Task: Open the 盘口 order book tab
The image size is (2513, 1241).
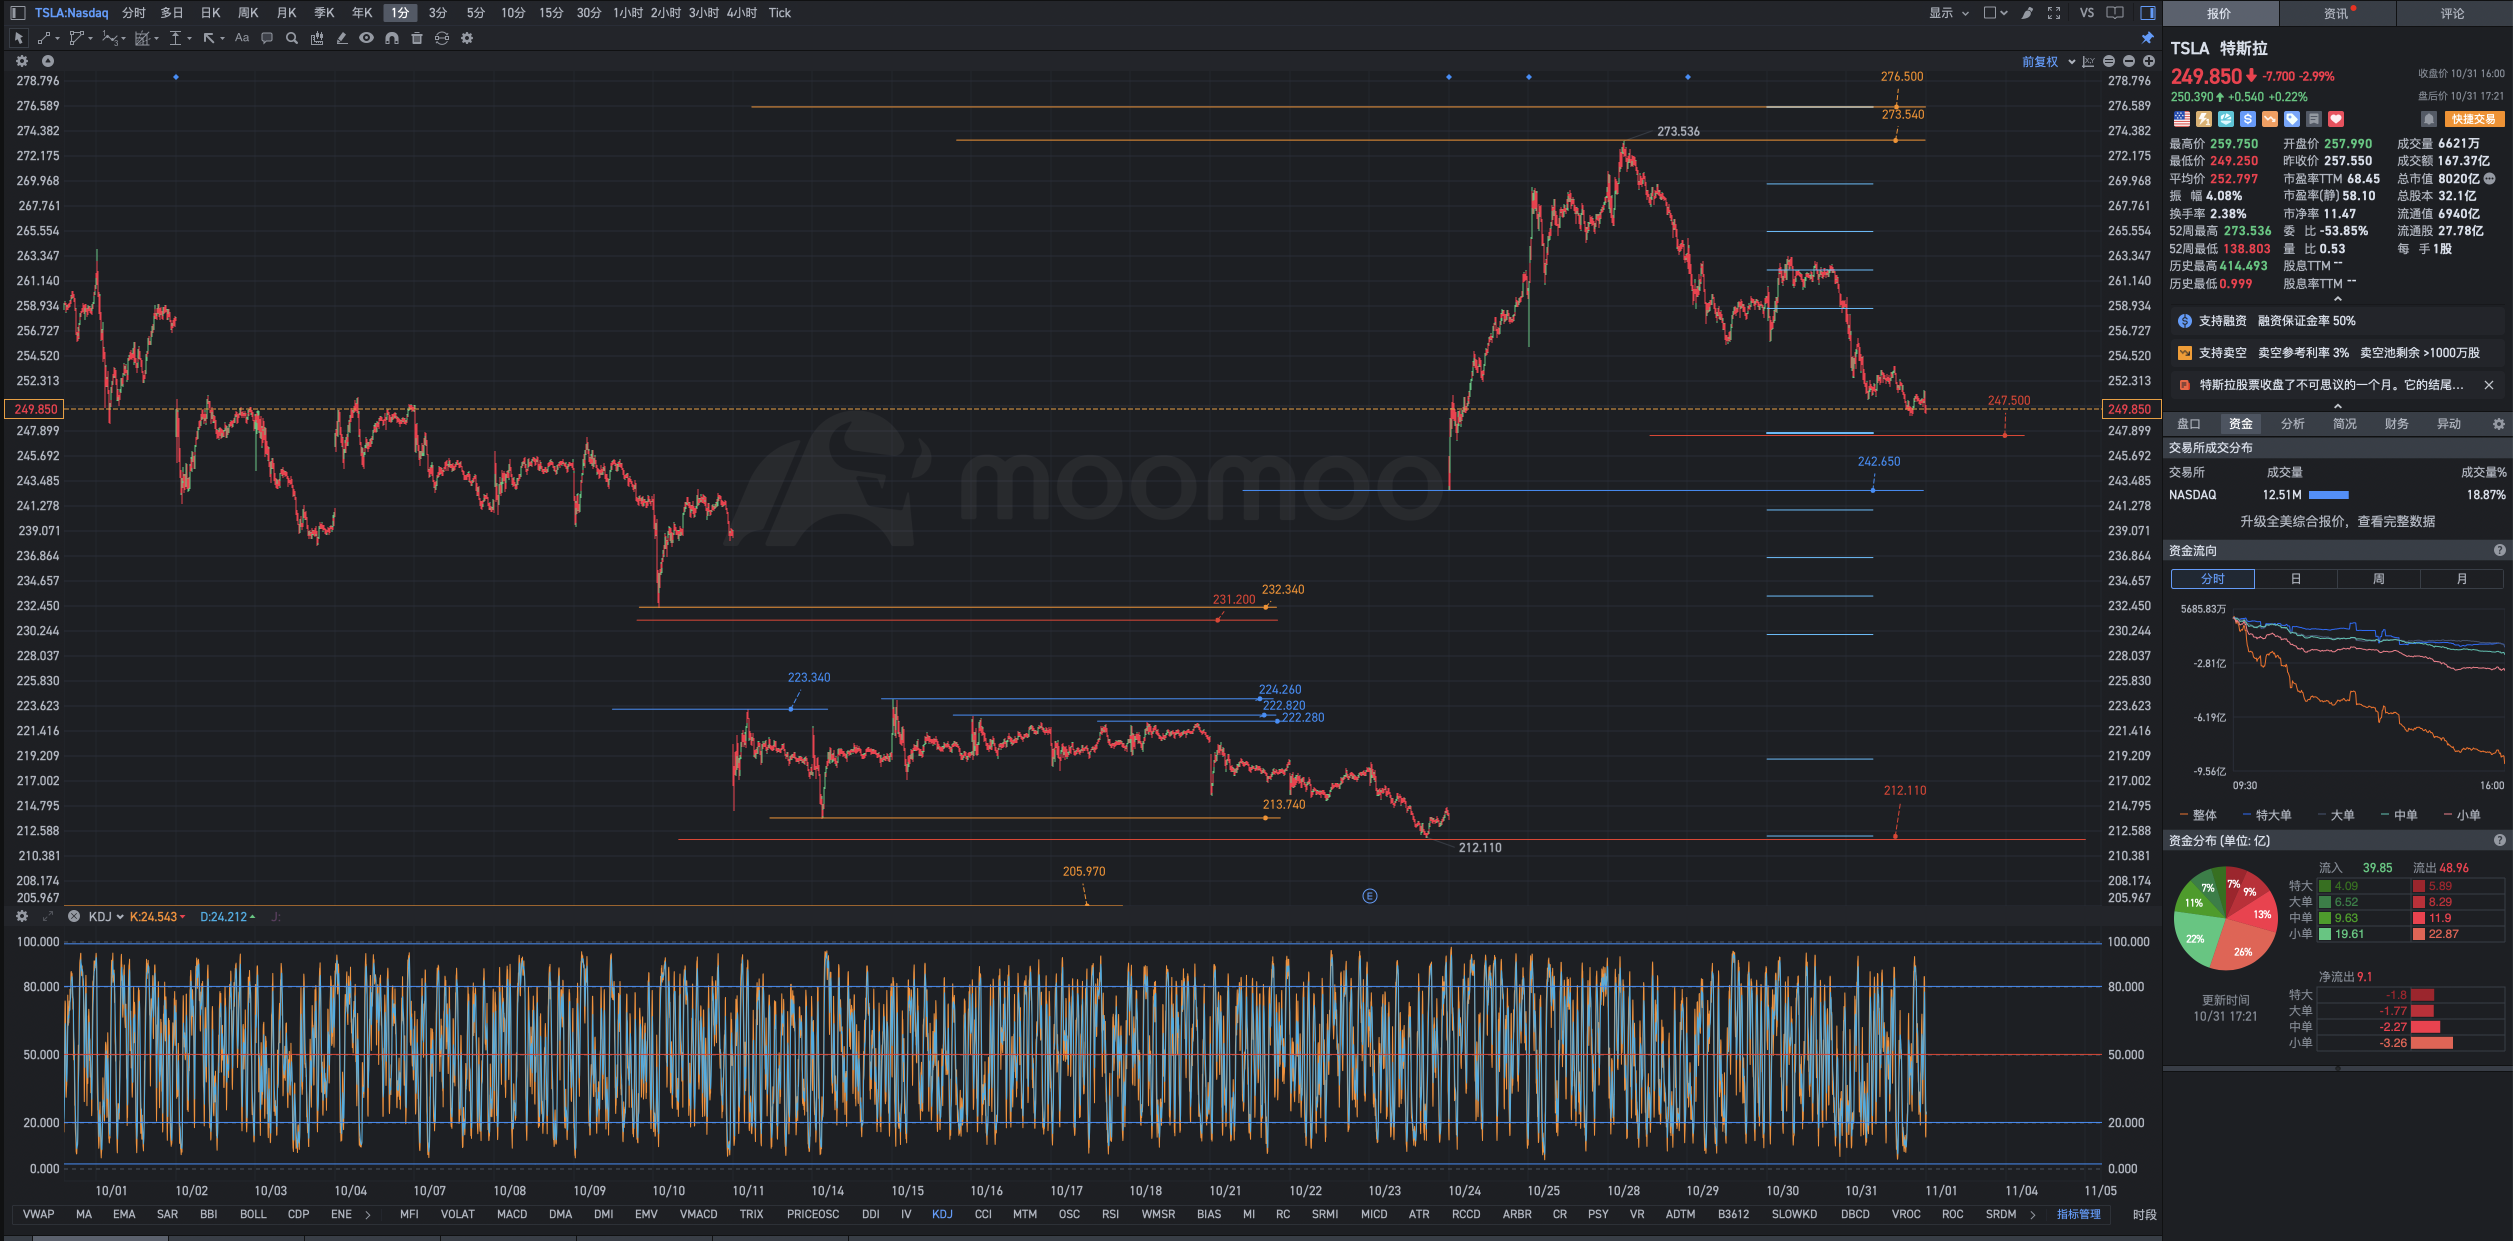Action: click(2189, 424)
